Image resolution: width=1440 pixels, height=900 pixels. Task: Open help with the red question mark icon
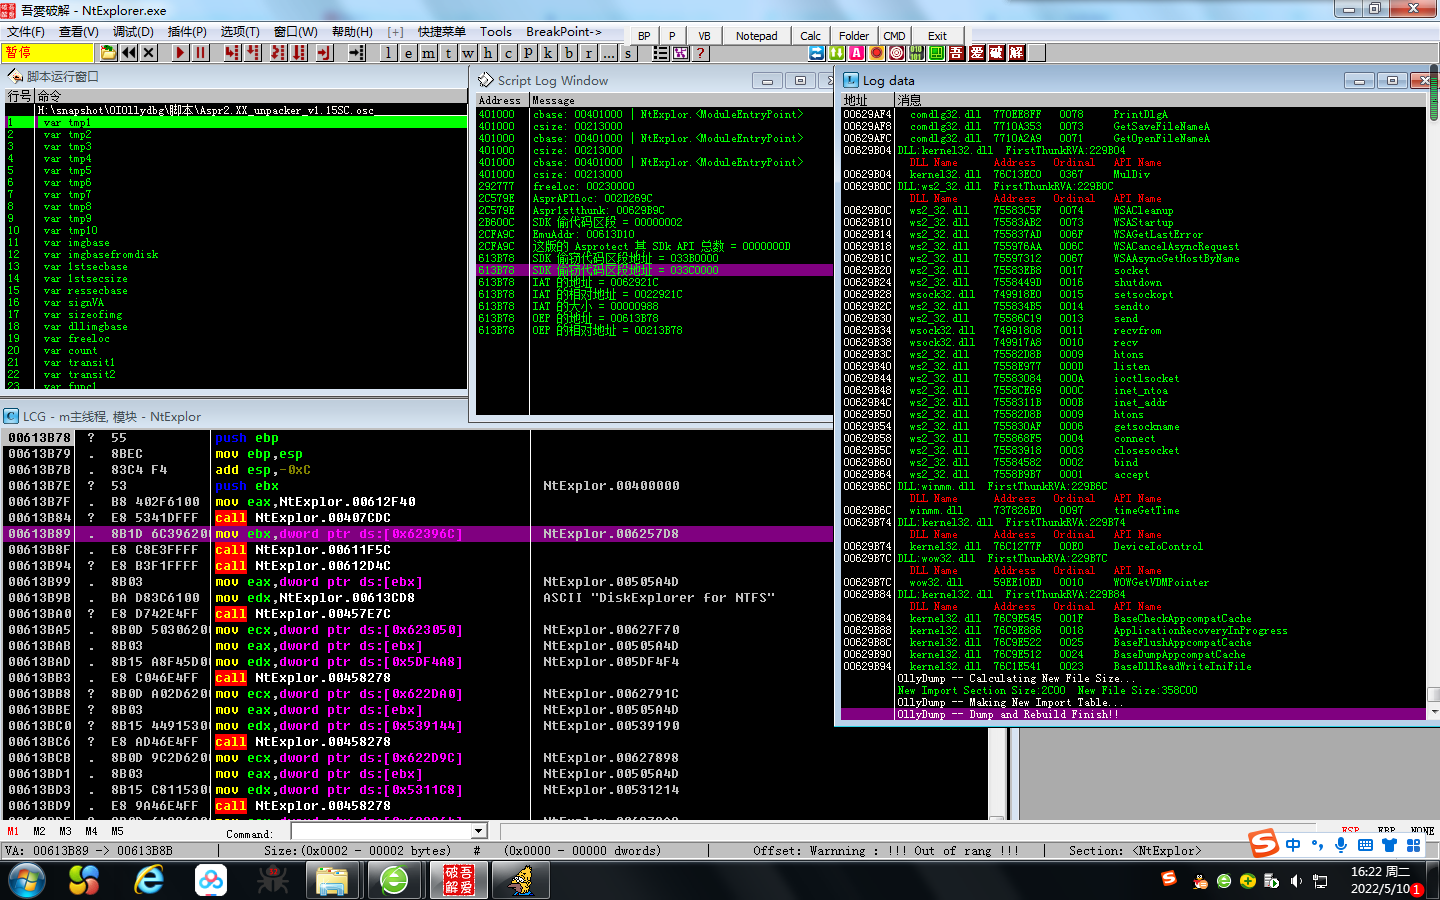(700, 53)
